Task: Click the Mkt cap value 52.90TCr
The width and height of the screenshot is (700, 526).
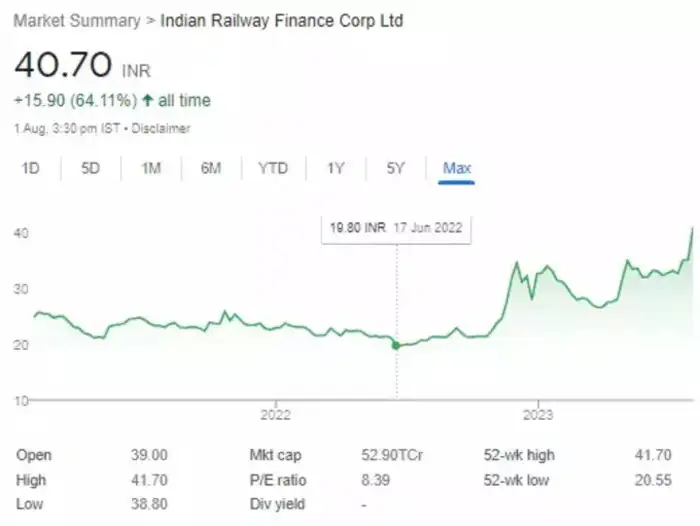Action: (392, 455)
